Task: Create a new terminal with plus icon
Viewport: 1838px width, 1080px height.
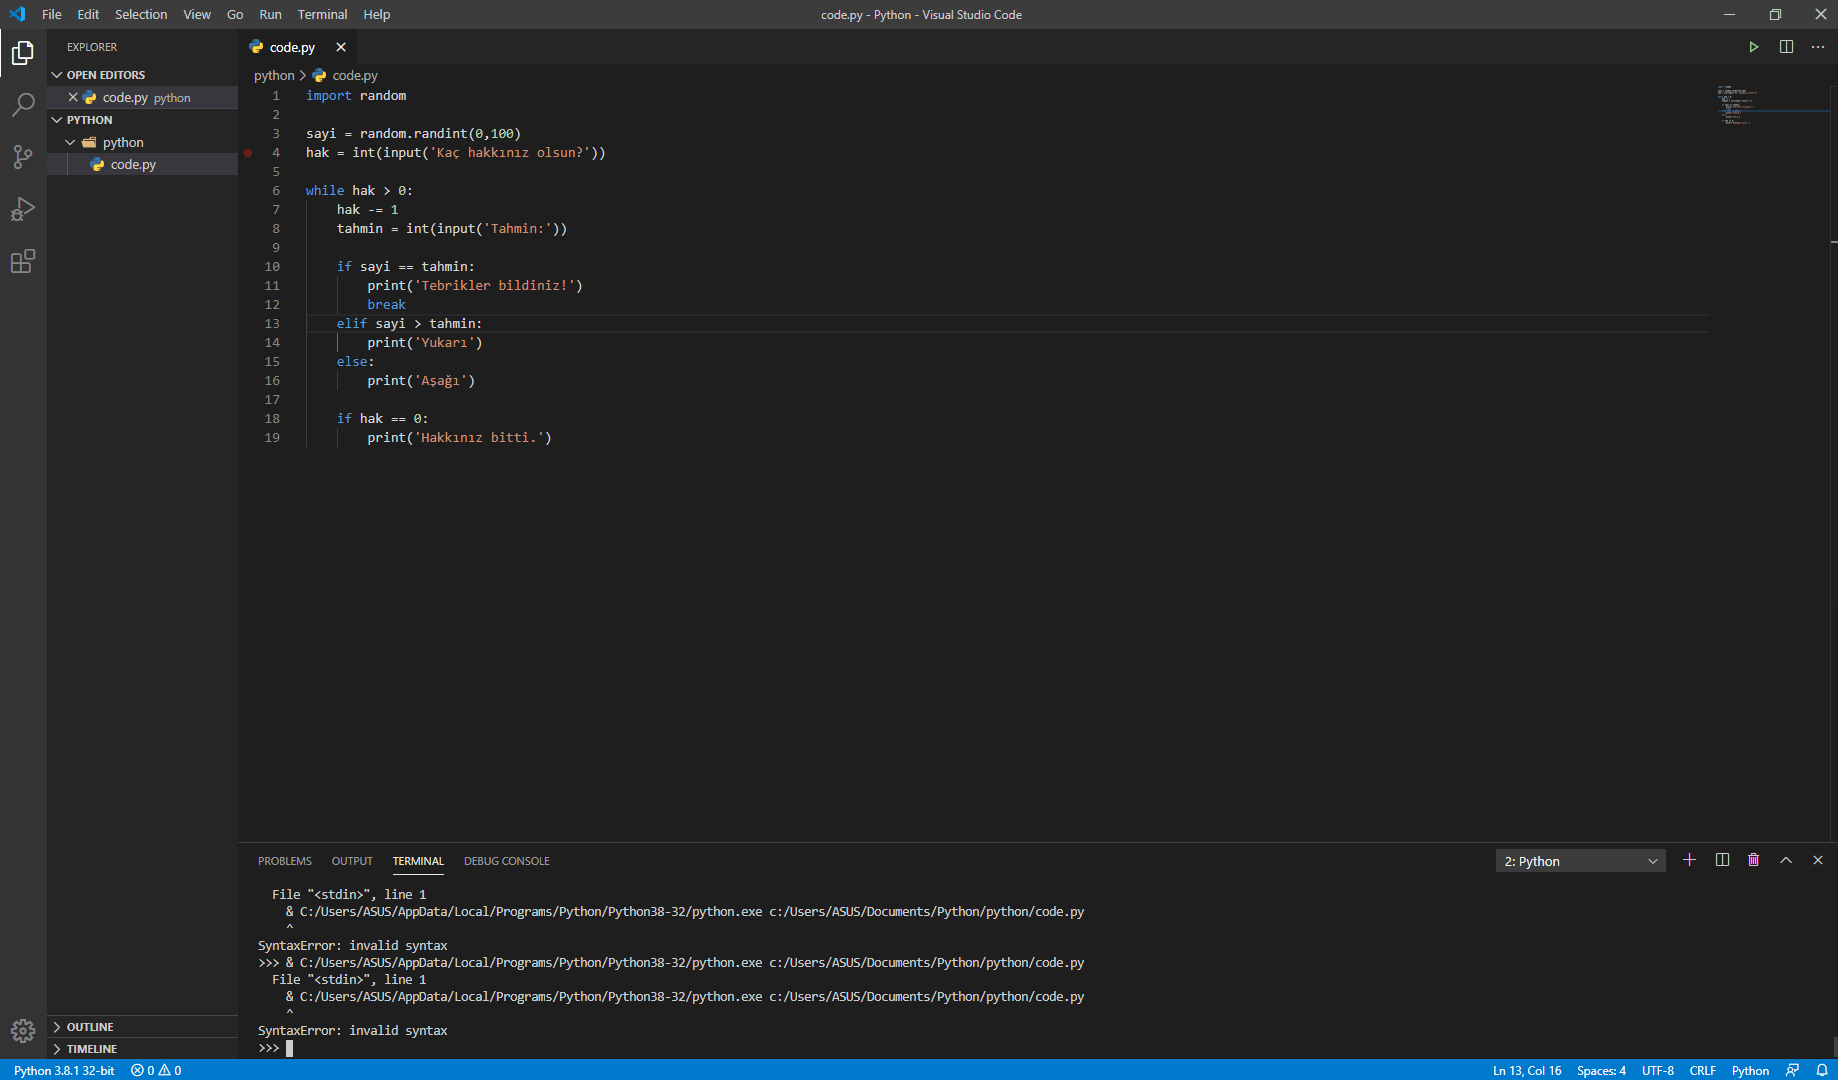Action: tap(1689, 860)
